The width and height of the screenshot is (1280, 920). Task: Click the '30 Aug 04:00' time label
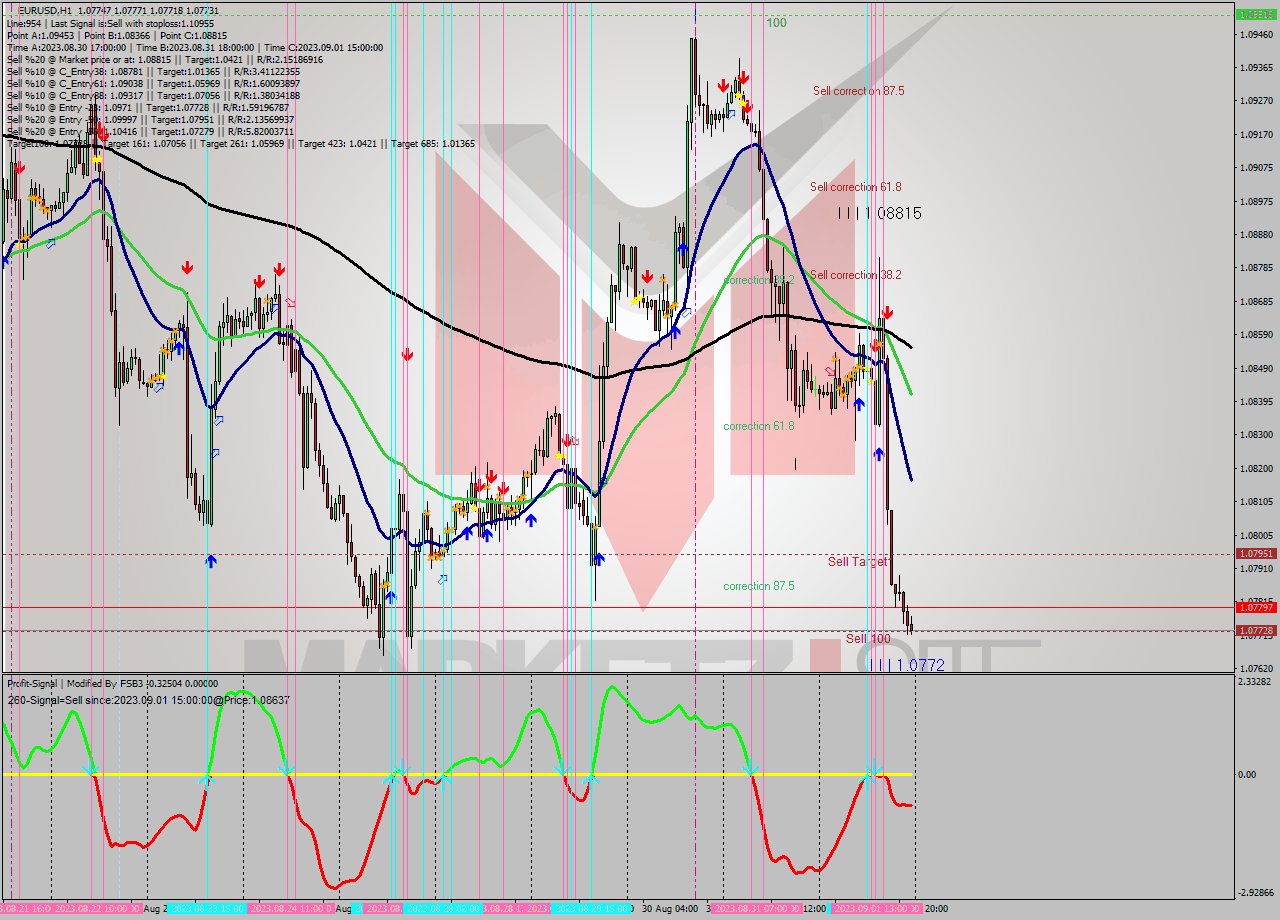pos(670,909)
